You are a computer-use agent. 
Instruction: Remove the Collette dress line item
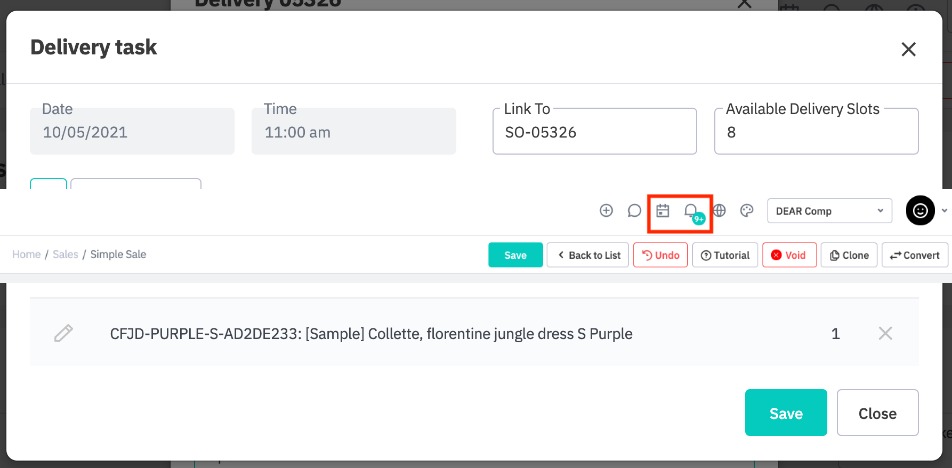[x=885, y=333]
